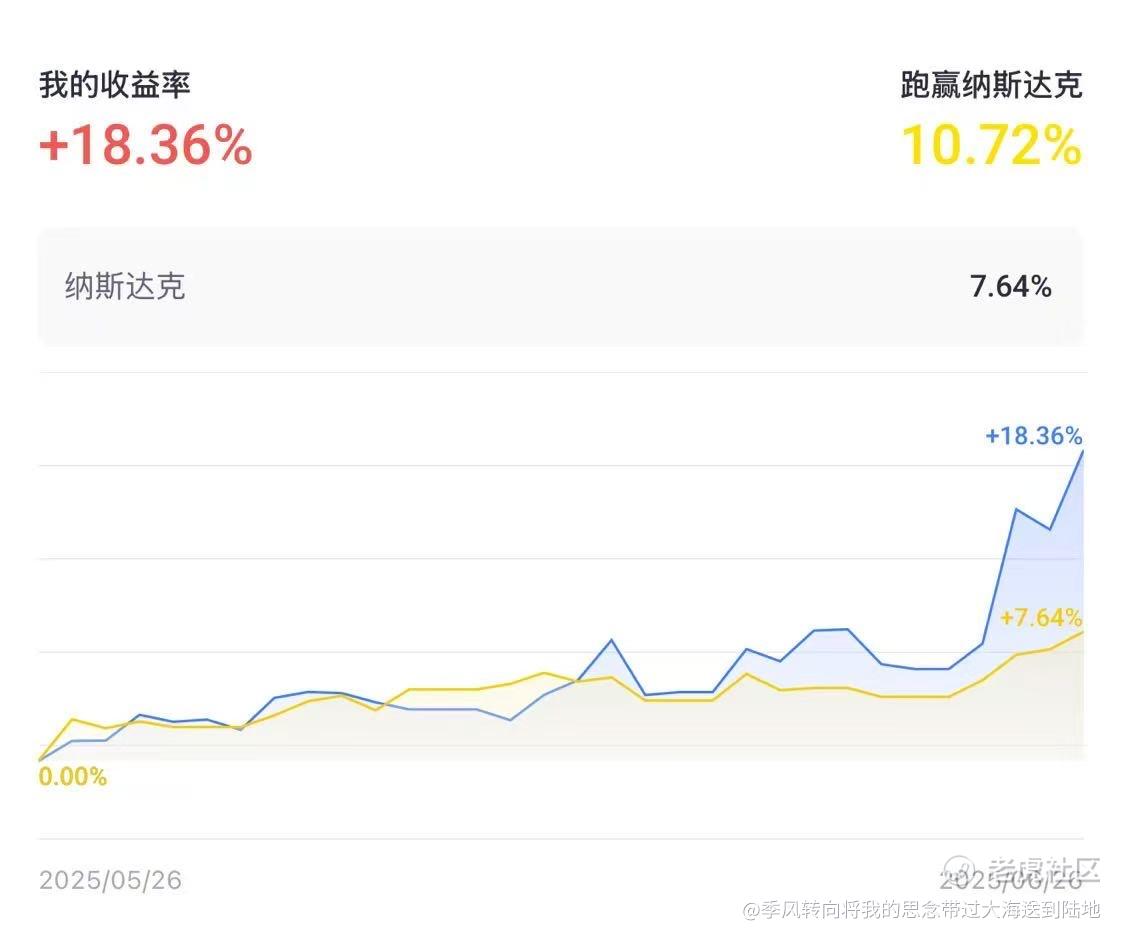Click the yellow 10.72% outperformance value
1122x935 pixels.
[992, 145]
